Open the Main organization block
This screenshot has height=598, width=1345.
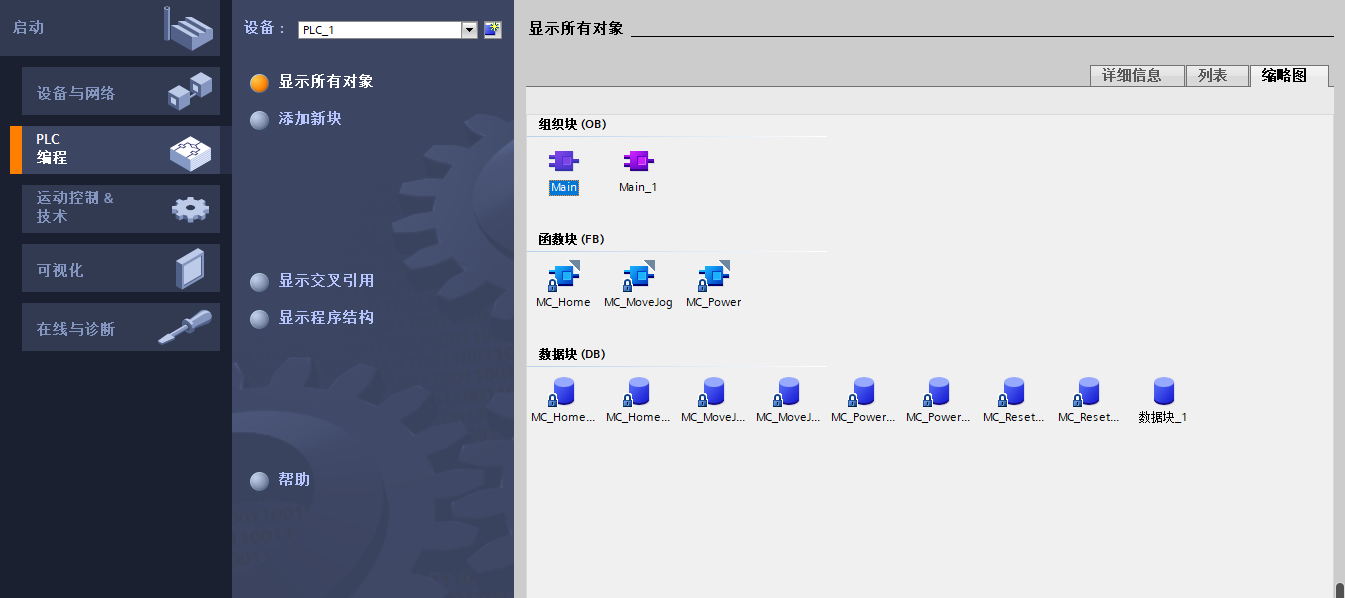click(x=563, y=163)
